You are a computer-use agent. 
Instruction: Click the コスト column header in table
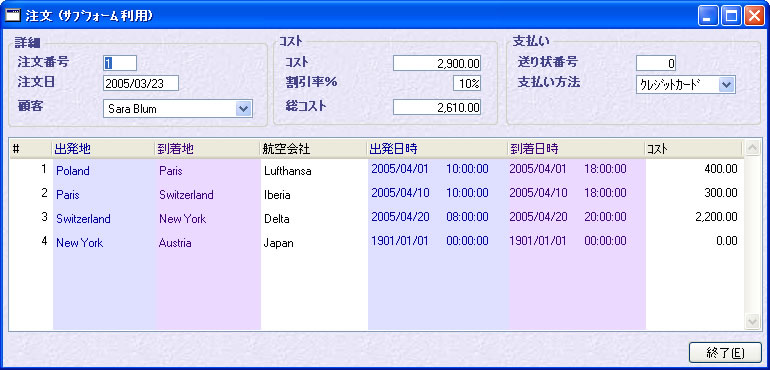693,149
